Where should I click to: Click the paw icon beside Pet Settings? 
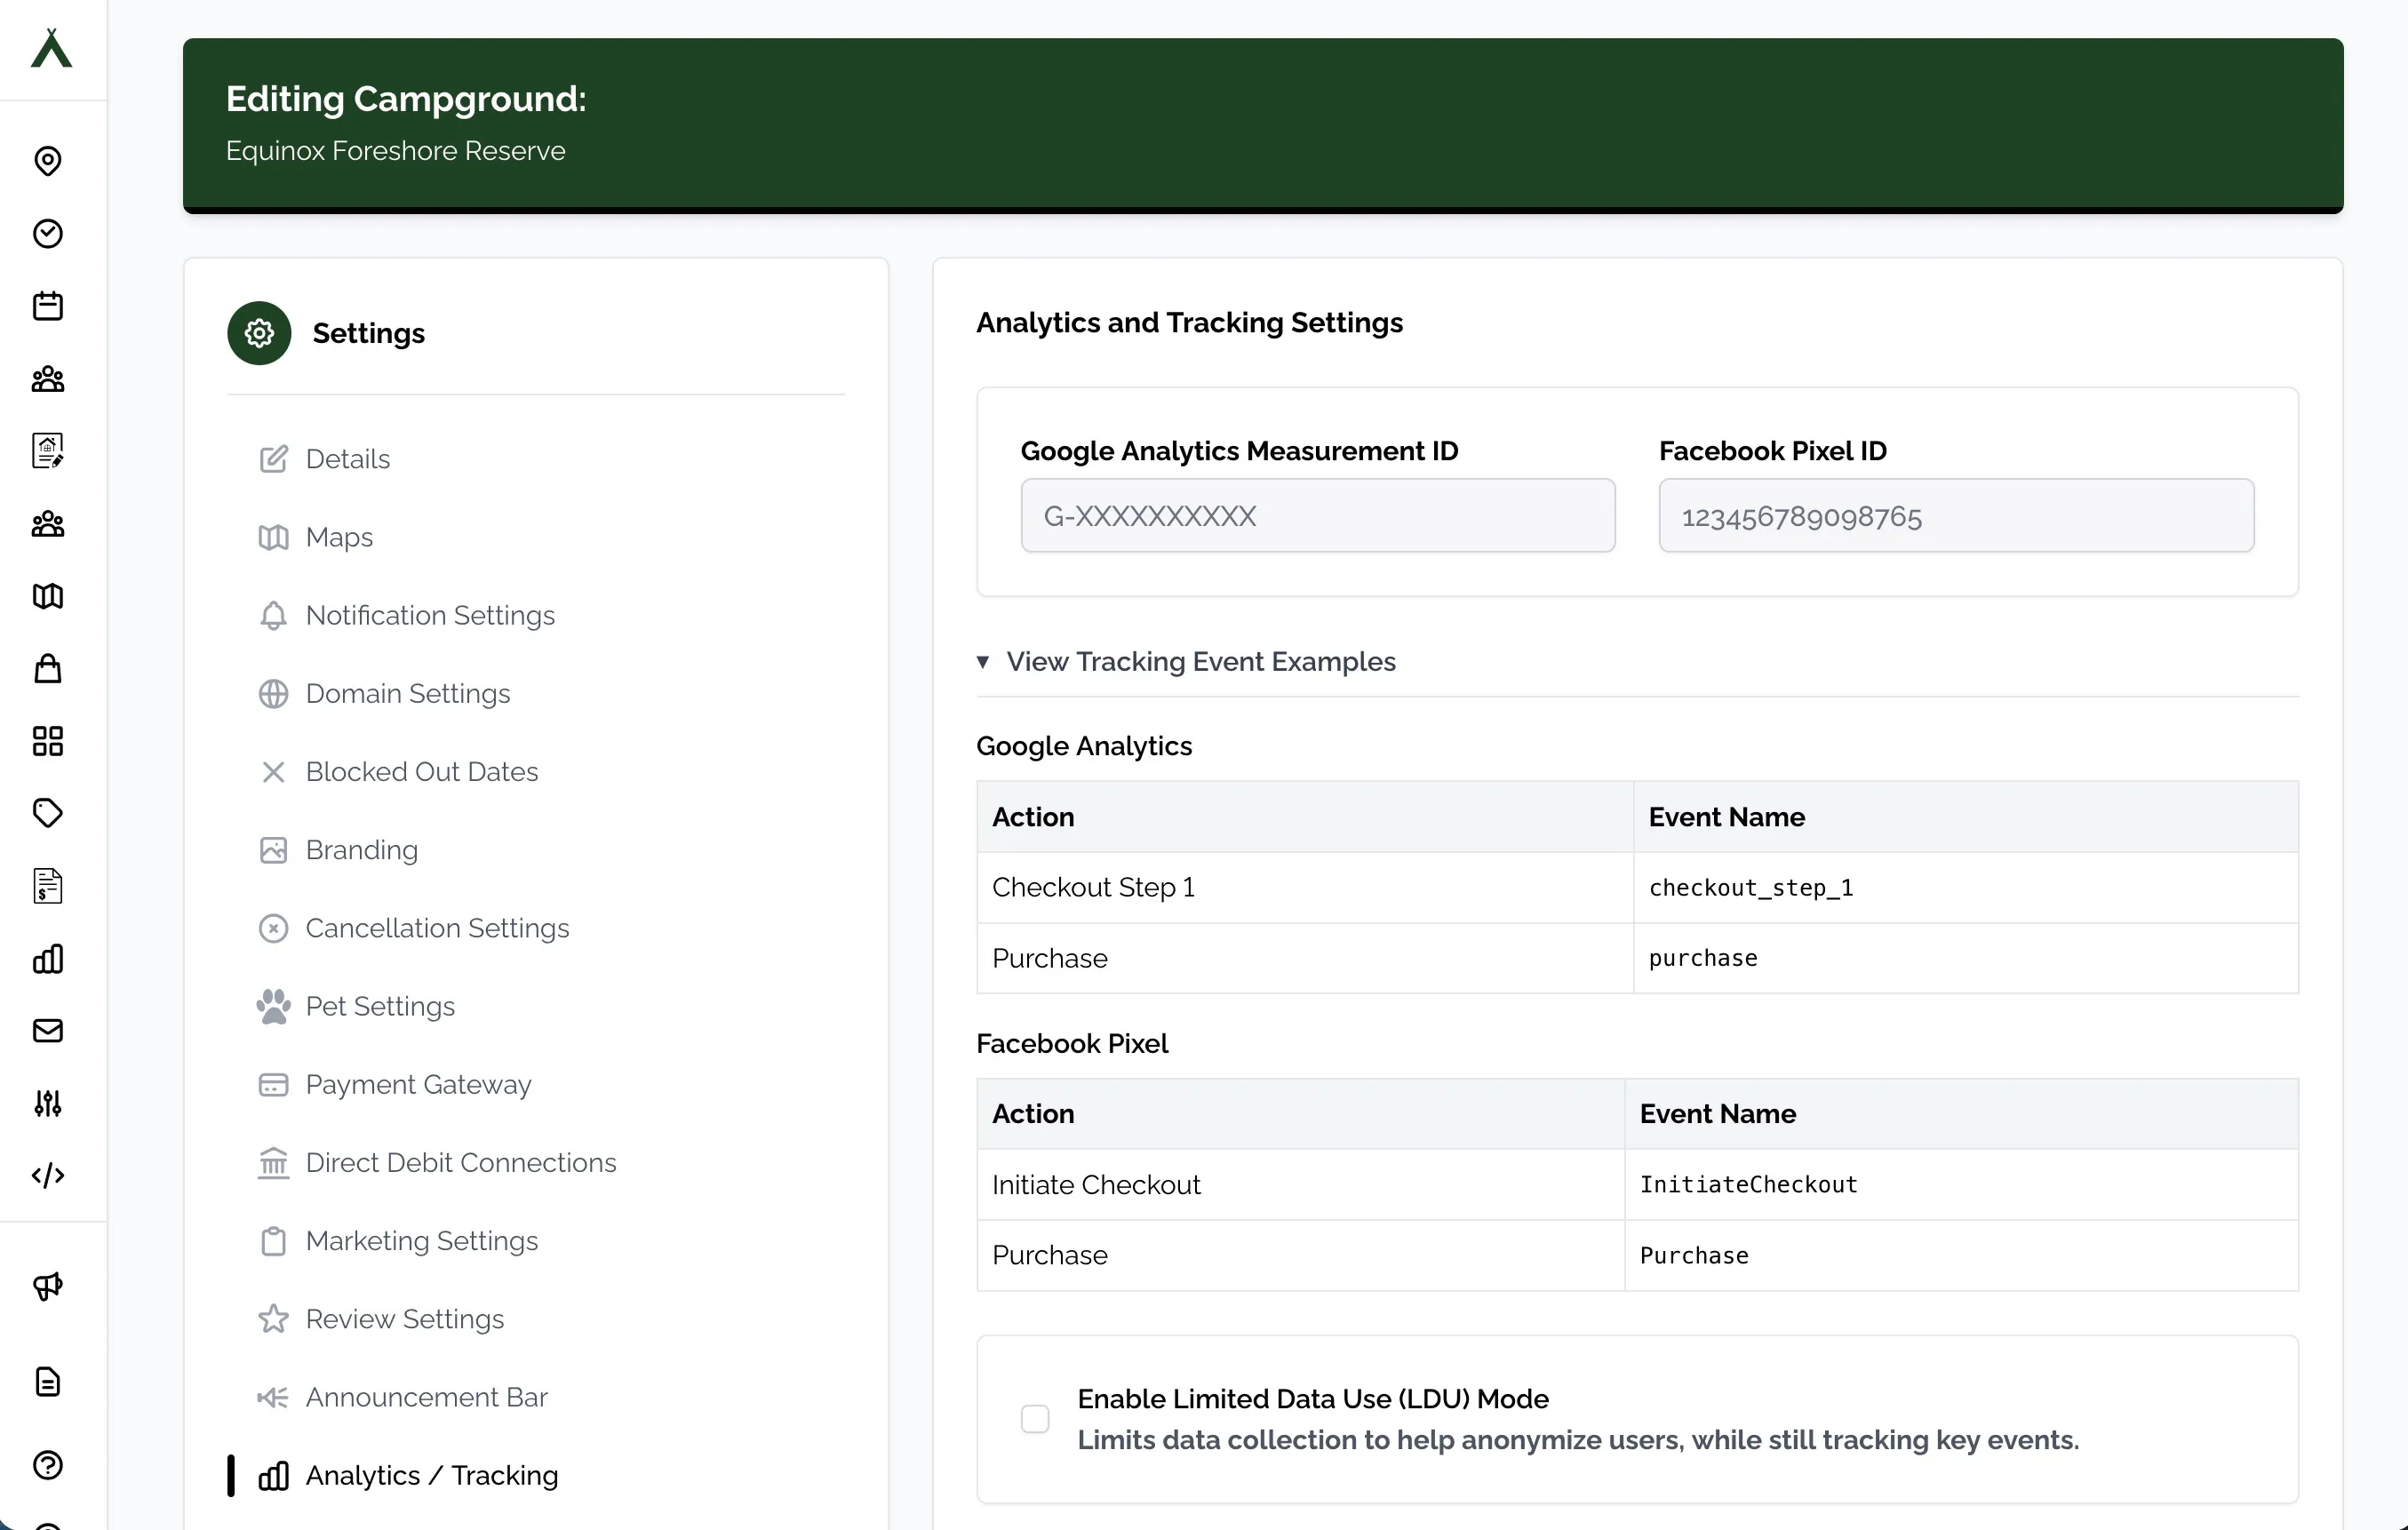pyautogui.click(x=273, y=1006)
